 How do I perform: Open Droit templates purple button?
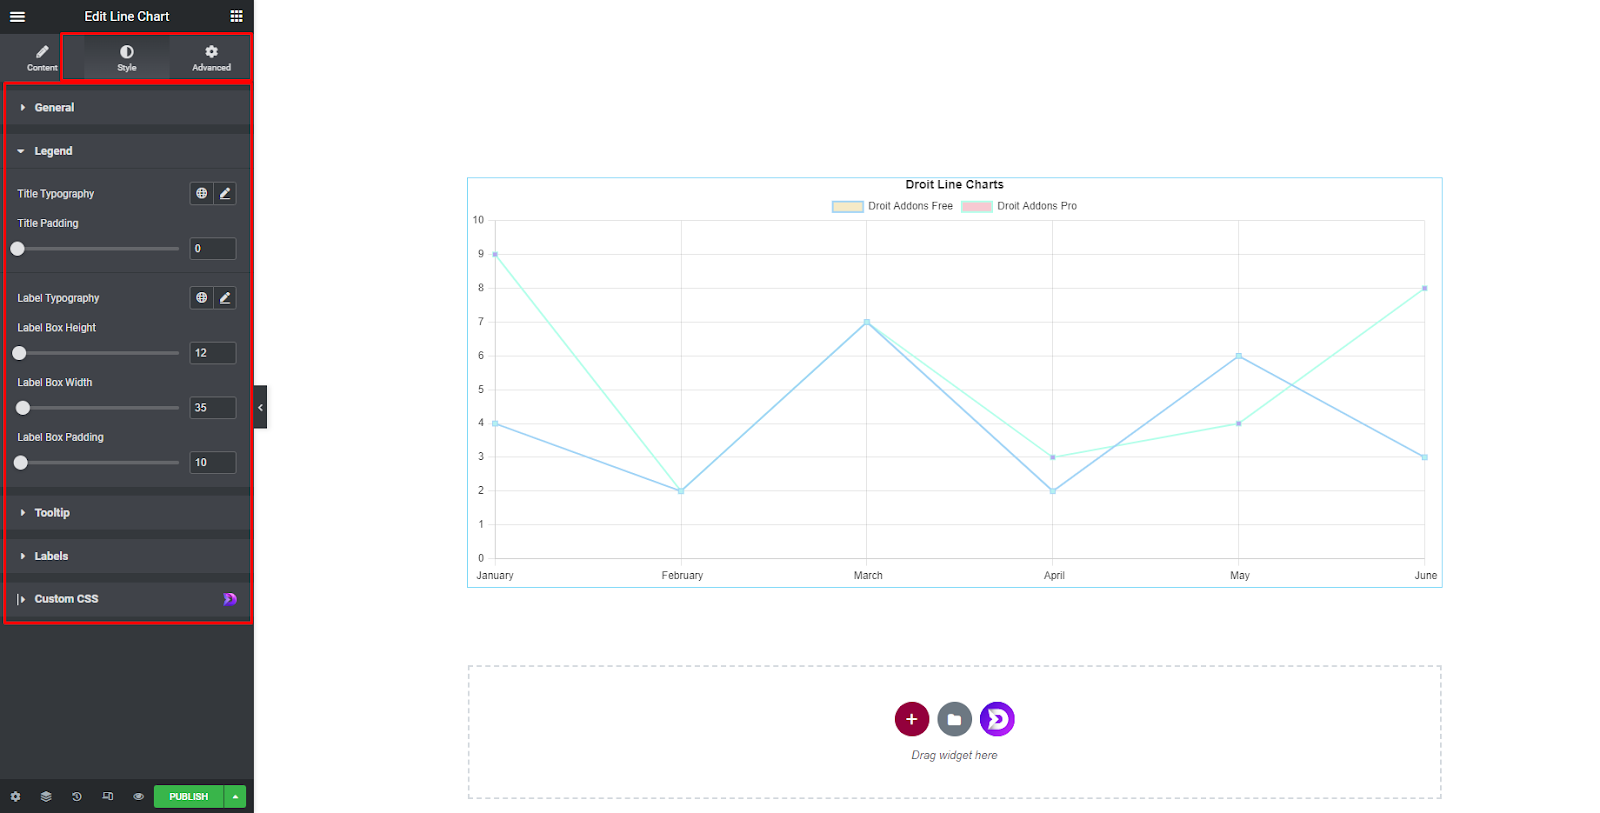tap(998, 719)
